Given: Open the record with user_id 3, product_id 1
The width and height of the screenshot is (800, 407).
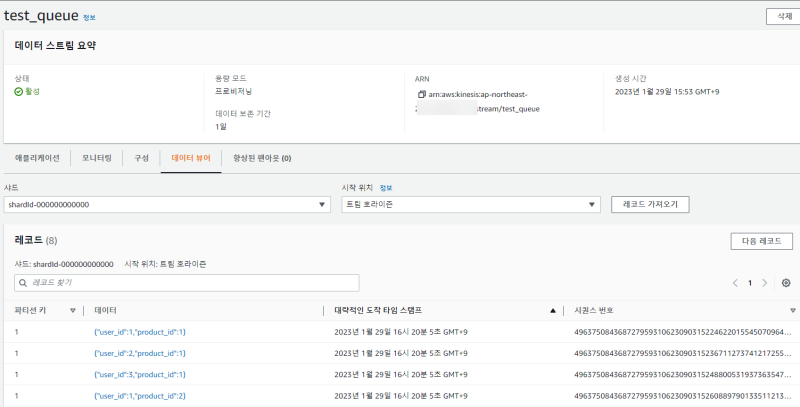Looking at the screenshot, I should pyautogui.click(x=140, y=374).
